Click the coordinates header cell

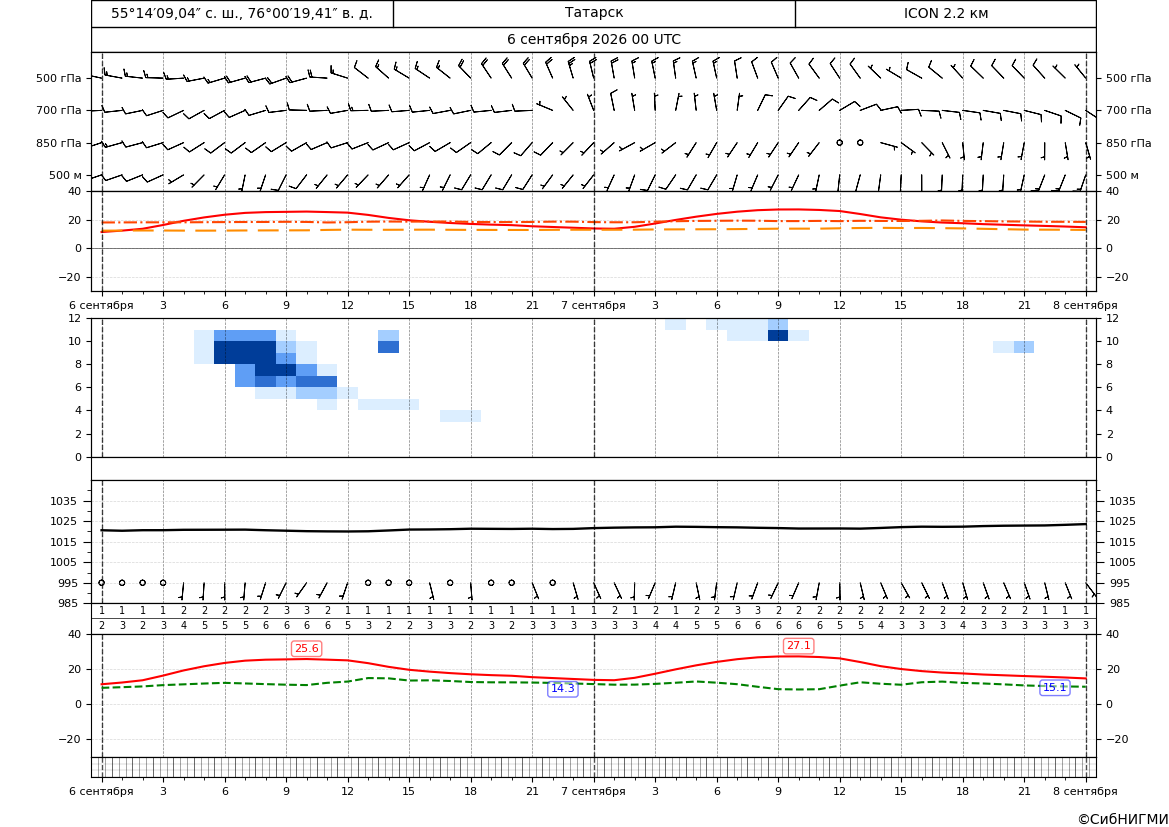tap(242, 13)
